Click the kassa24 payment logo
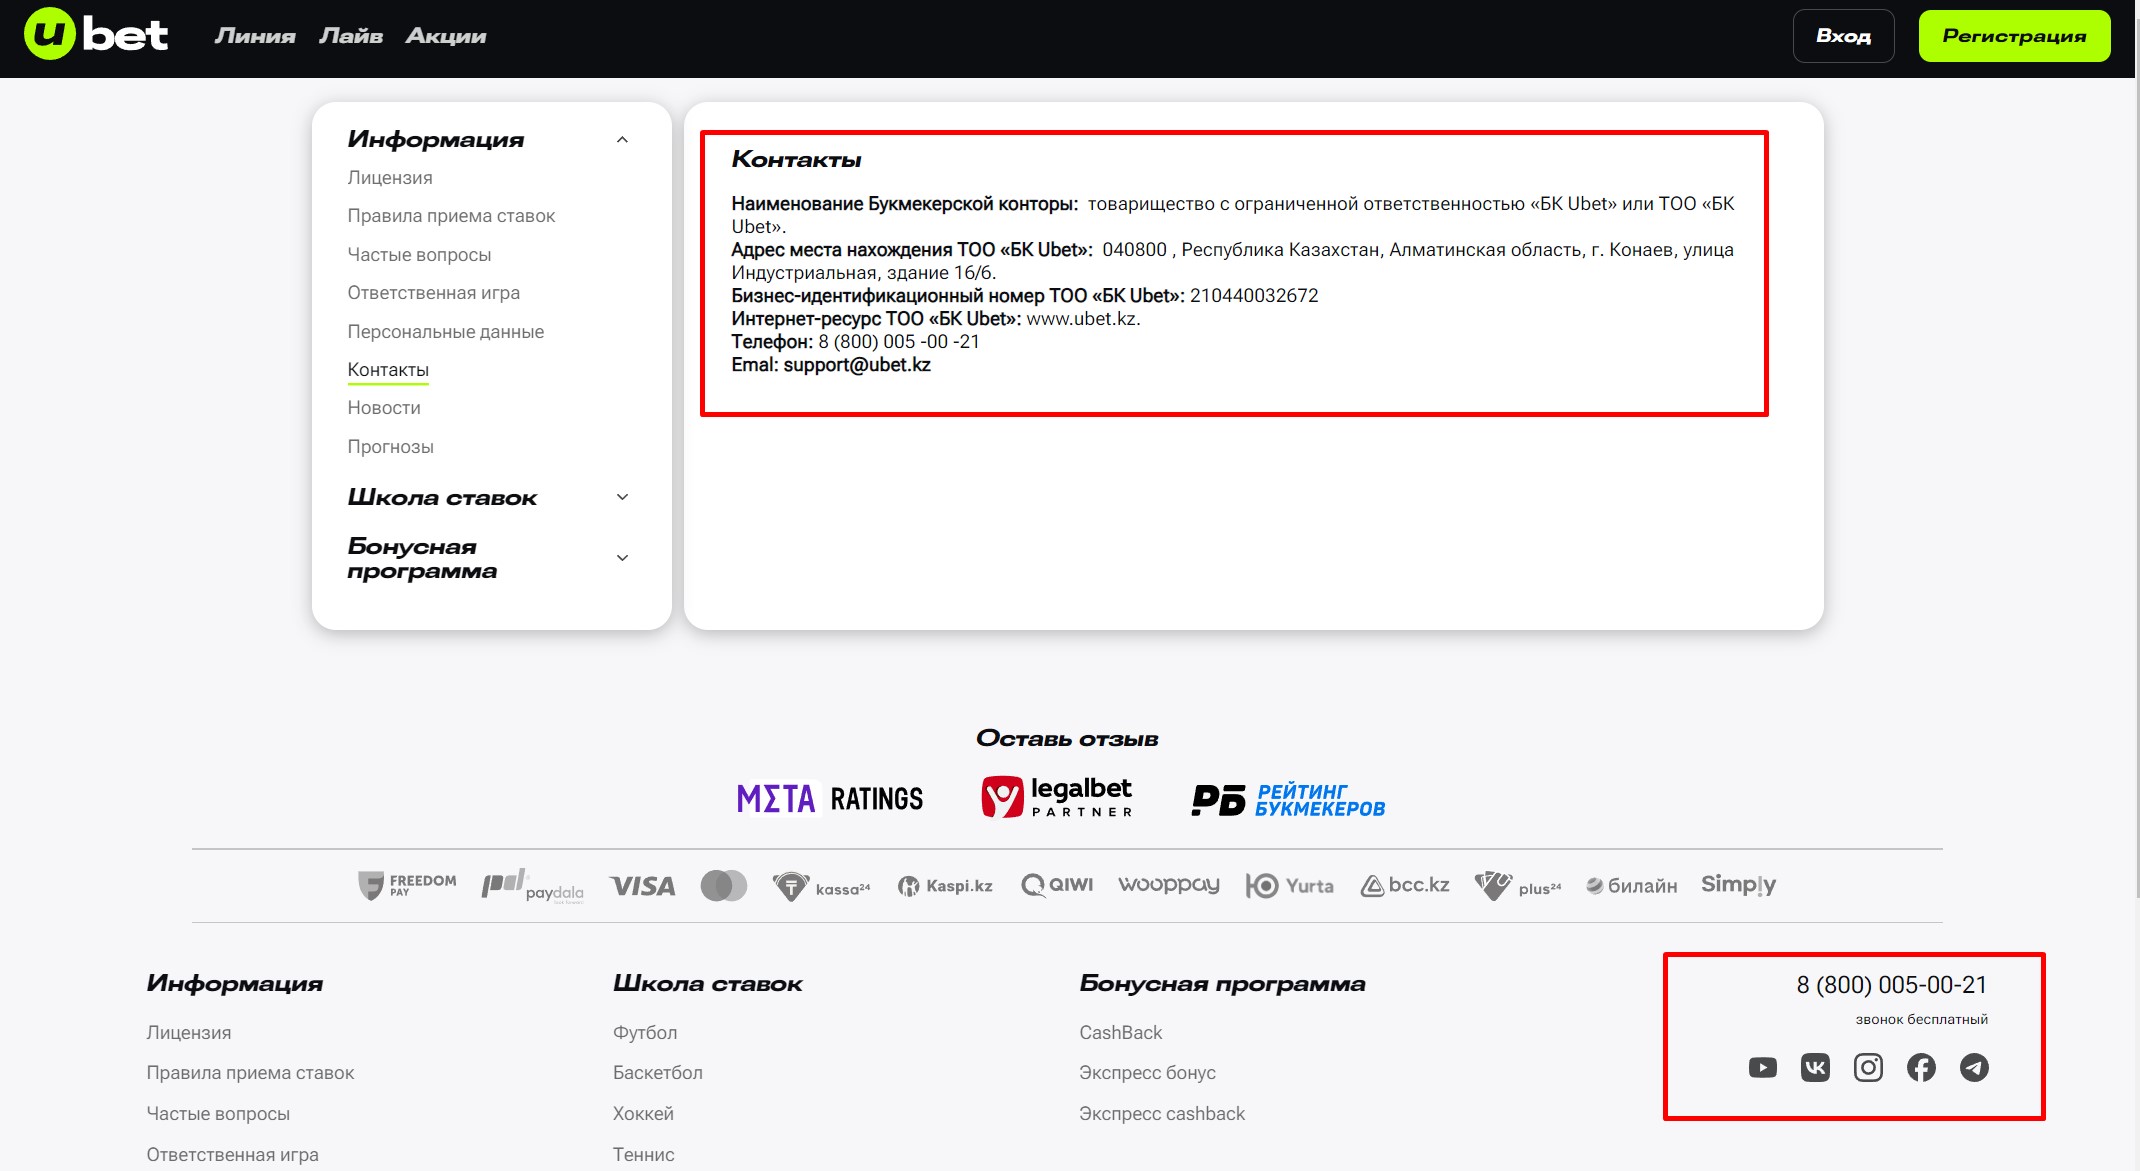2140x1171 pixels. coord(821,886)
